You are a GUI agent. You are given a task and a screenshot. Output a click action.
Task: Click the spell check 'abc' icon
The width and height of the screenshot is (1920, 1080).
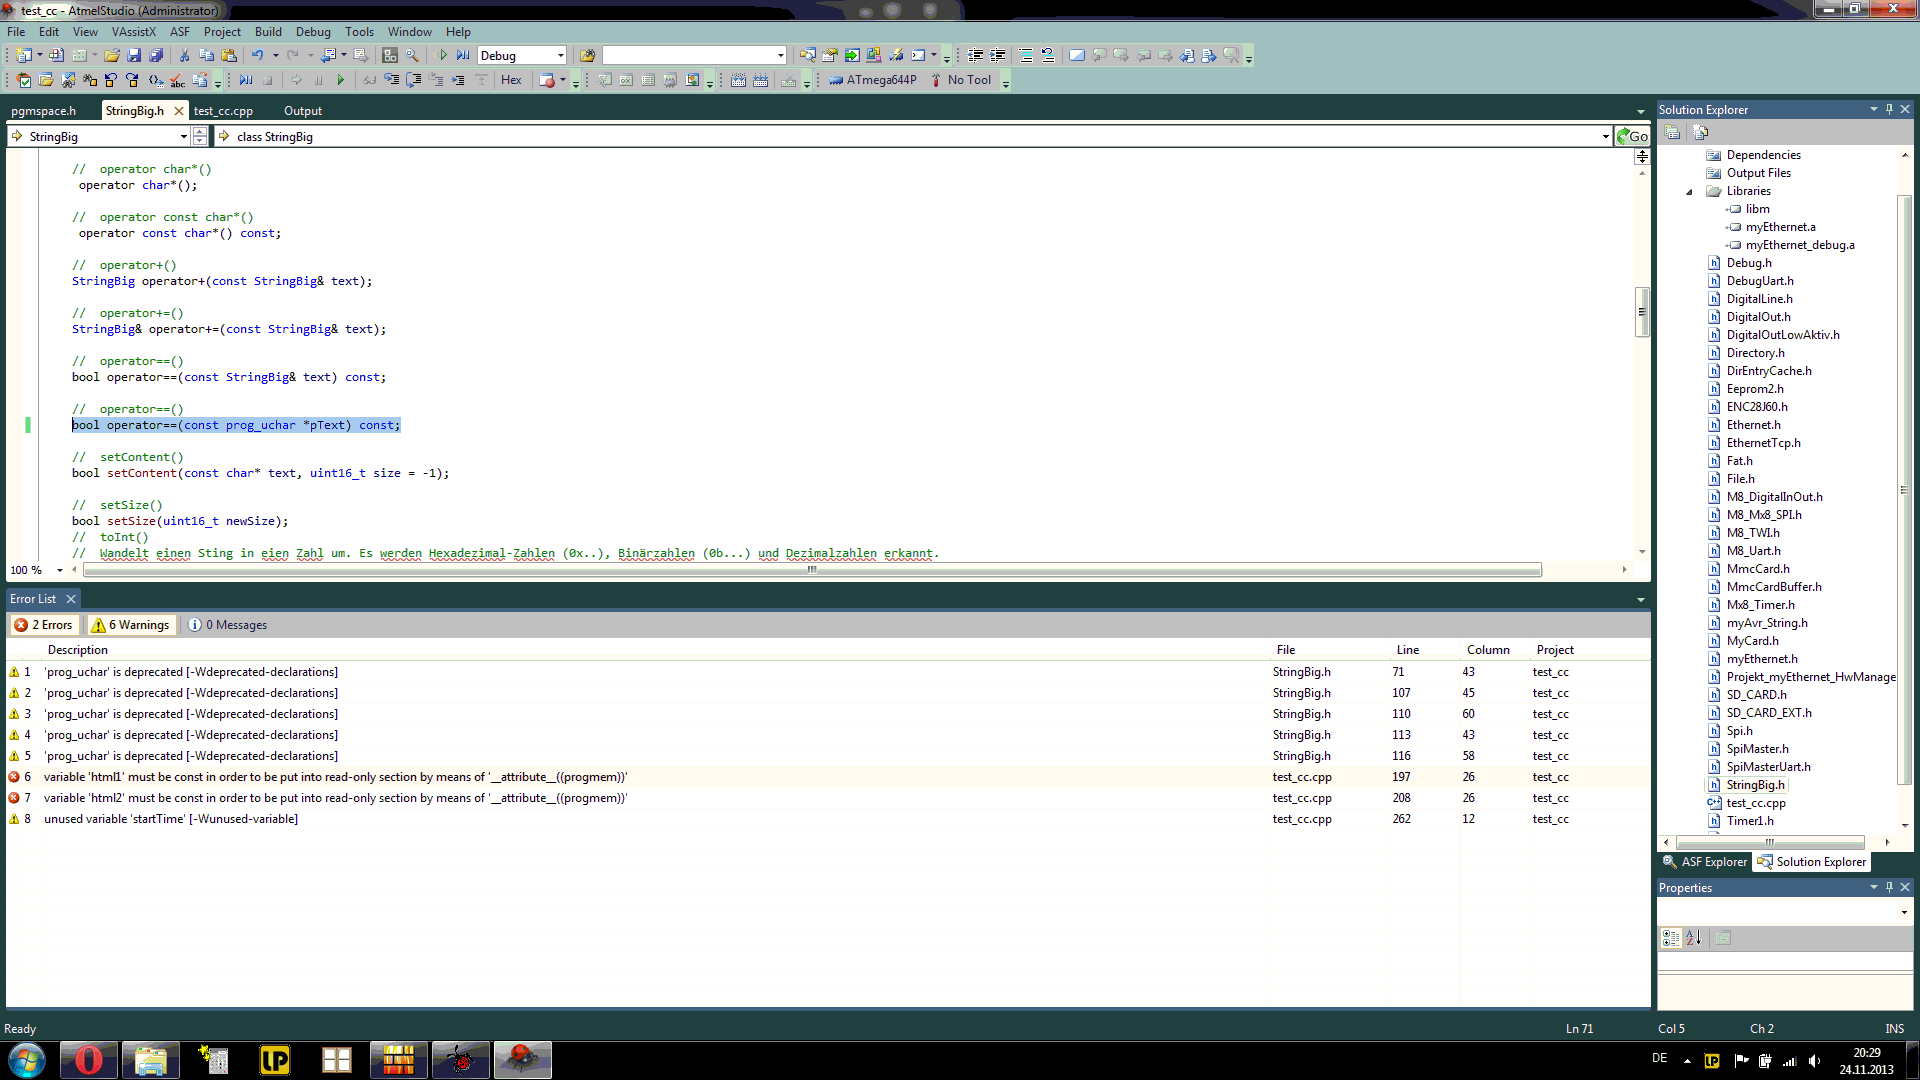tap(177, 80)
